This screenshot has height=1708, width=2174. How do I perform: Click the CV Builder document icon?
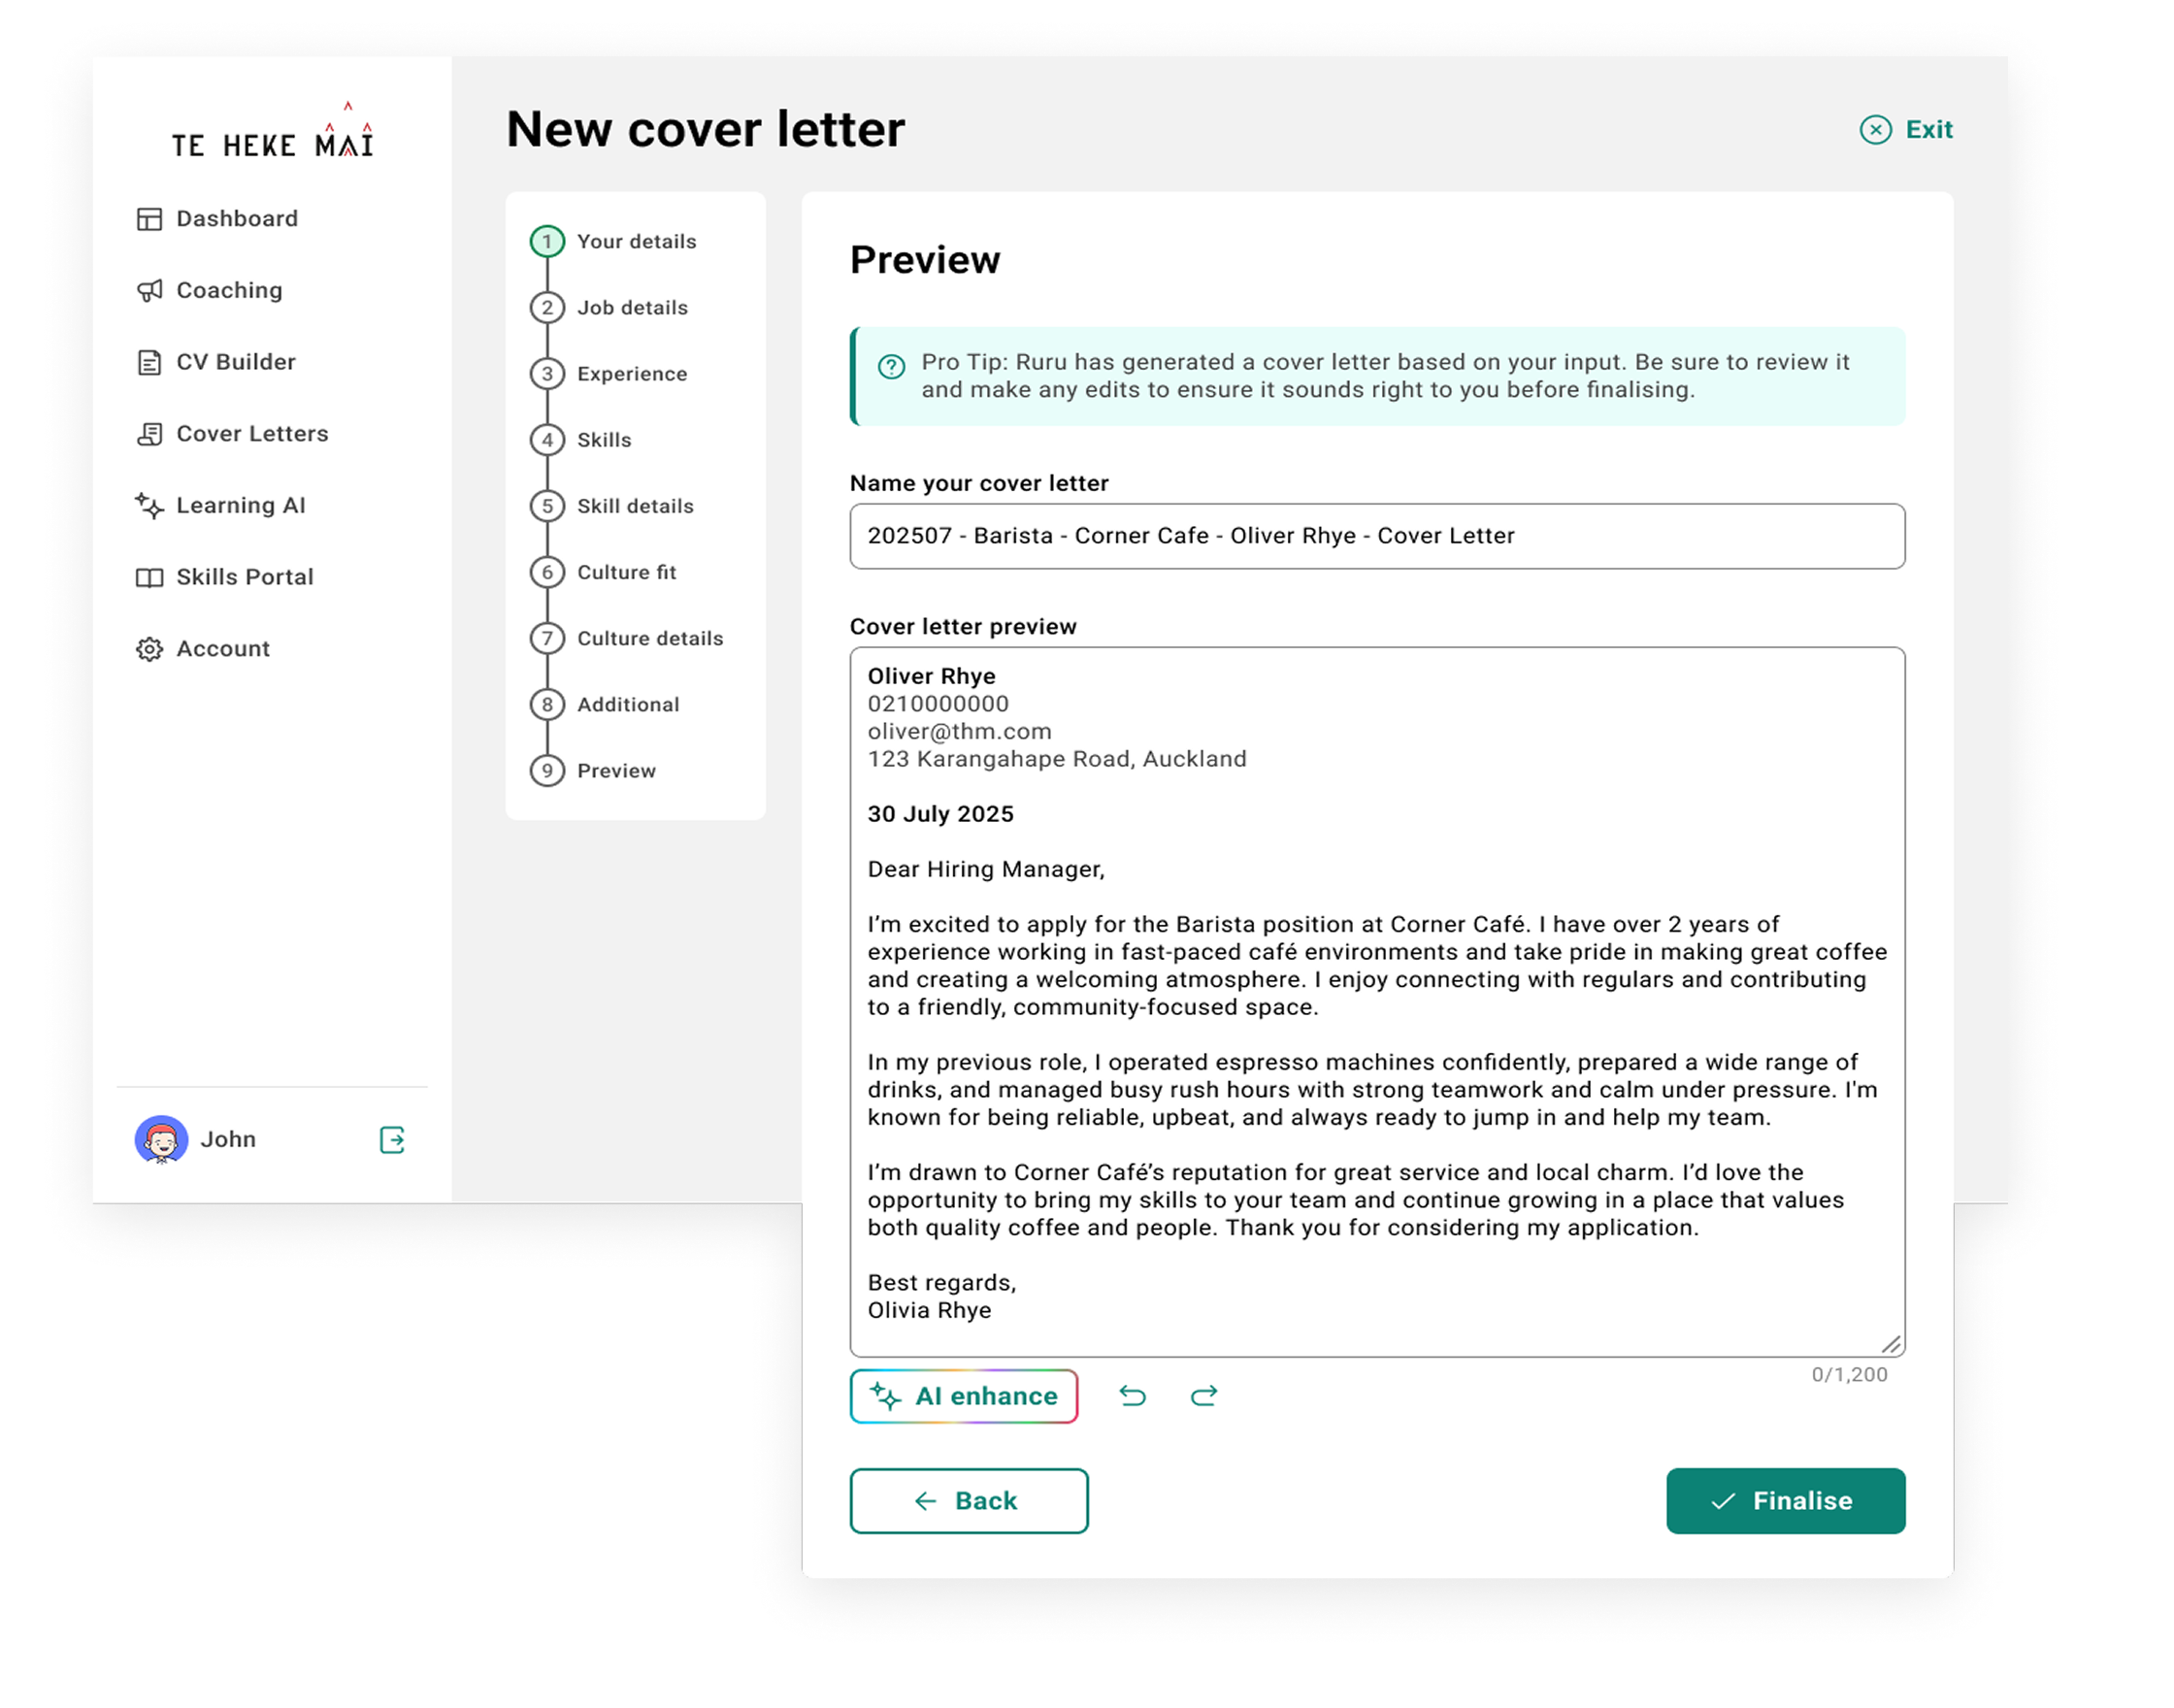tap(149, 362)
